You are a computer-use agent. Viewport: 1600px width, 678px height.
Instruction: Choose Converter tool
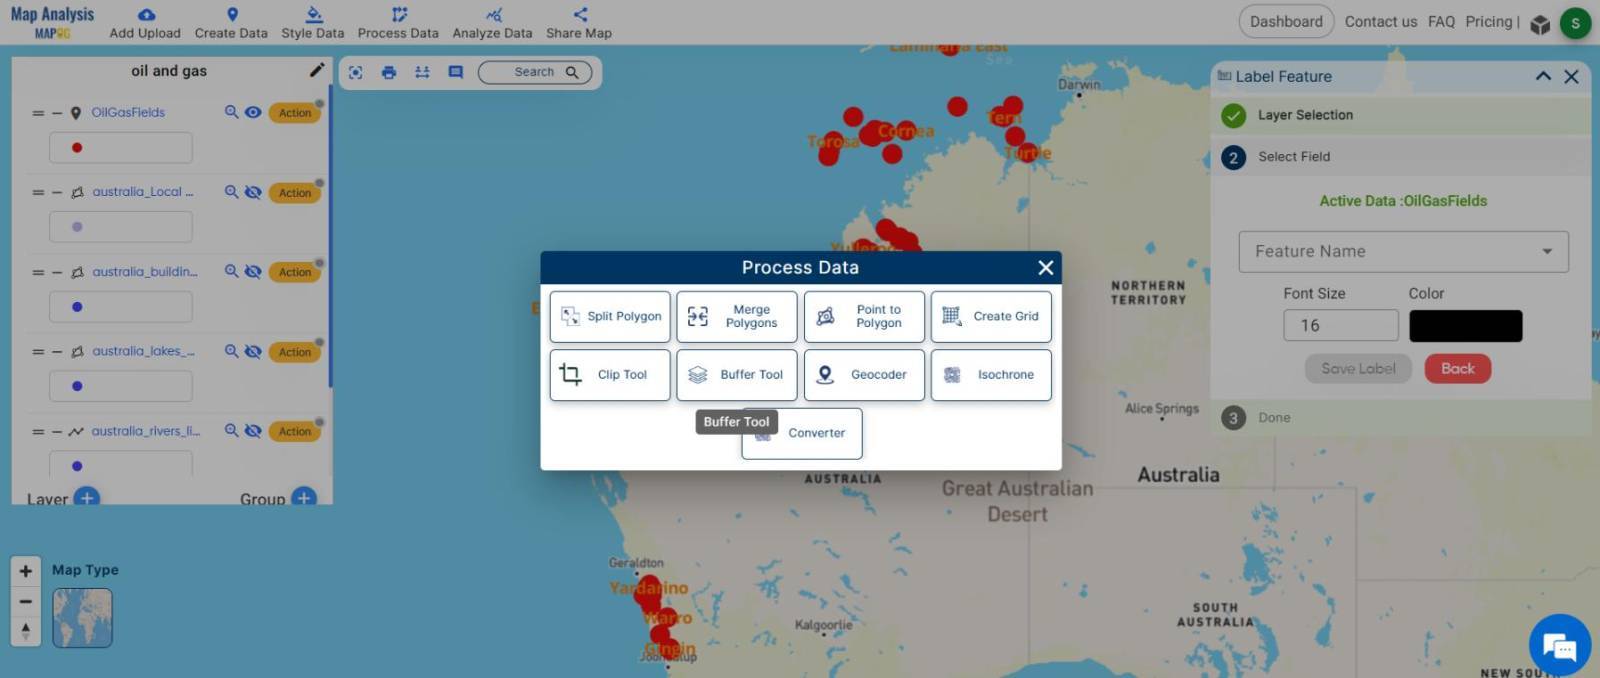[802, 433]
